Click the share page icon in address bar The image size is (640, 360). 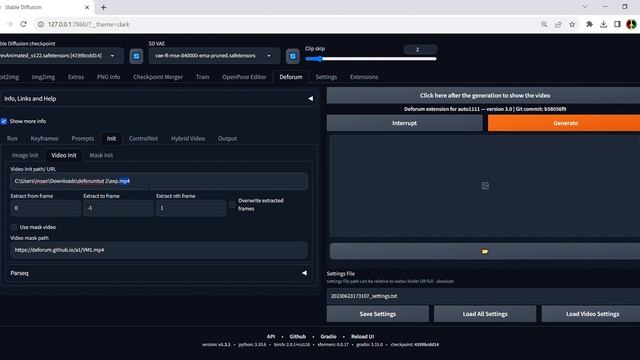pos(558,24)
